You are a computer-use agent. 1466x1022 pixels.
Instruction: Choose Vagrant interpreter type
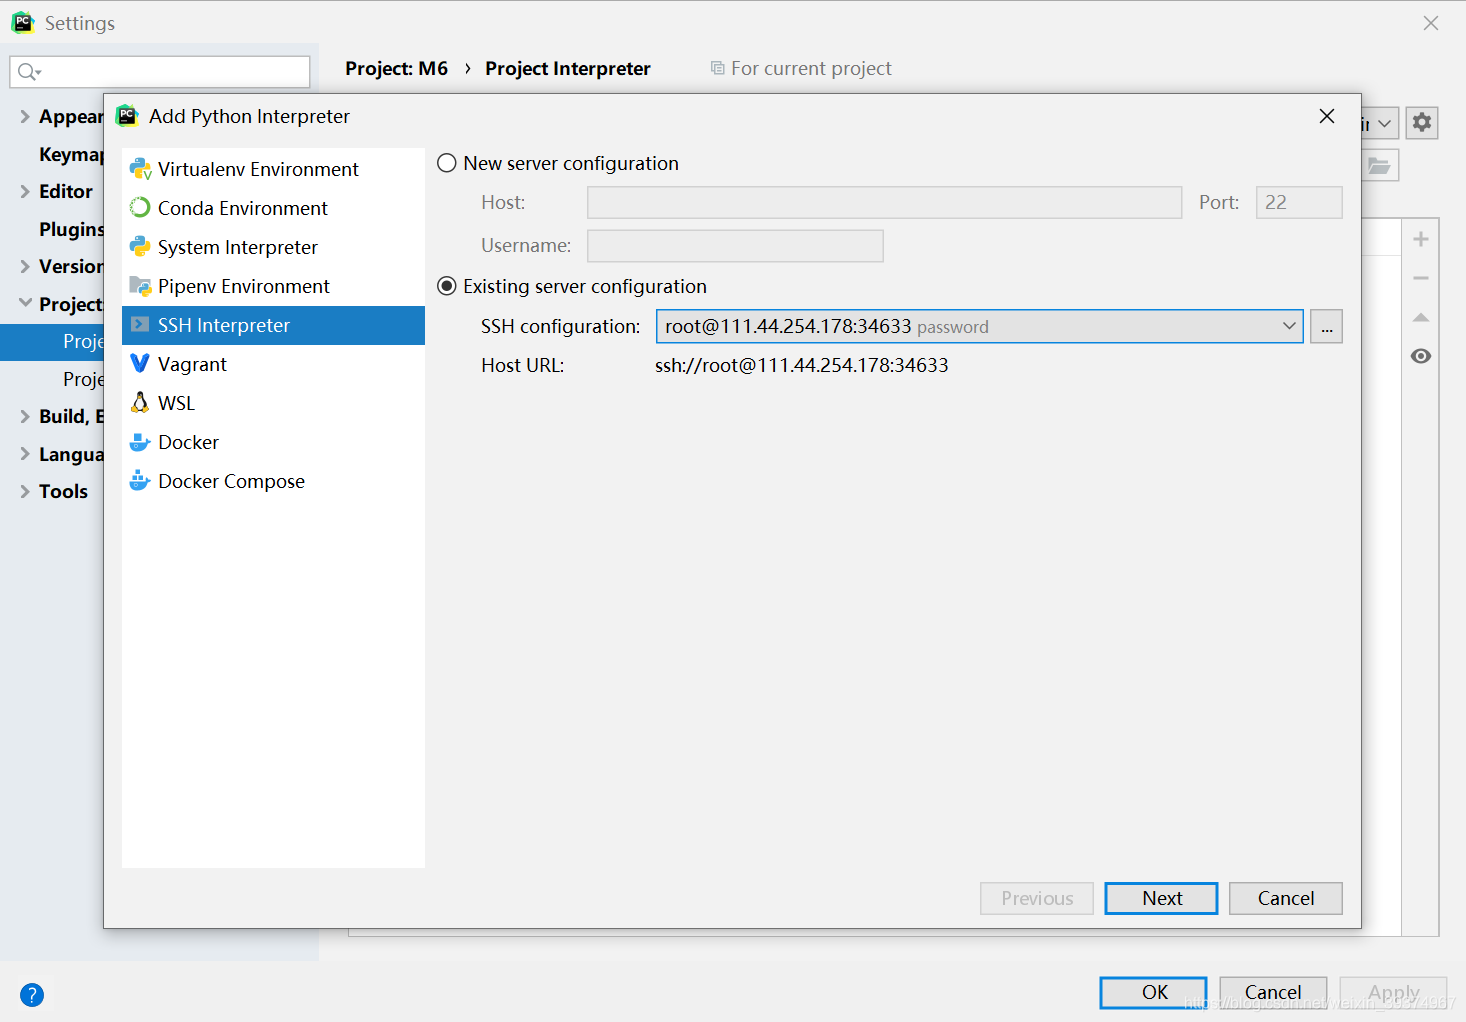coord(273,364)
